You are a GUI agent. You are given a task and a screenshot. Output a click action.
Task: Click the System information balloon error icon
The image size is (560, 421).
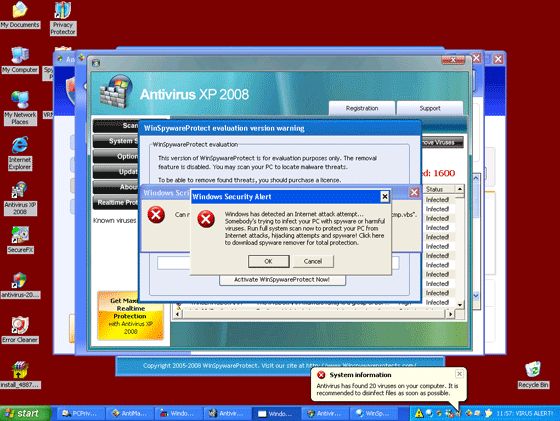point(321,375)
